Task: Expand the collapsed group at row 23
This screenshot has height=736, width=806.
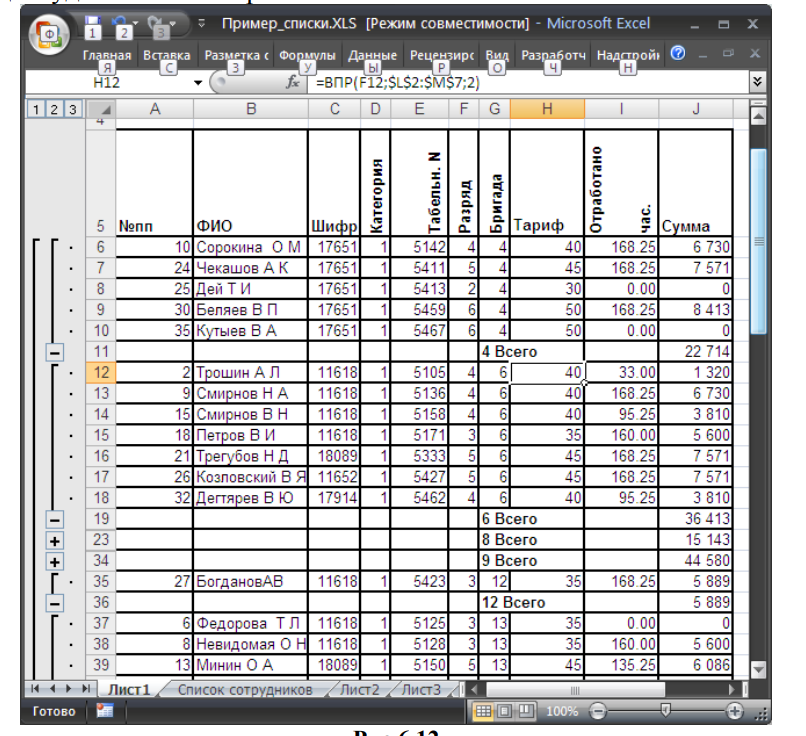Action: 55,541
